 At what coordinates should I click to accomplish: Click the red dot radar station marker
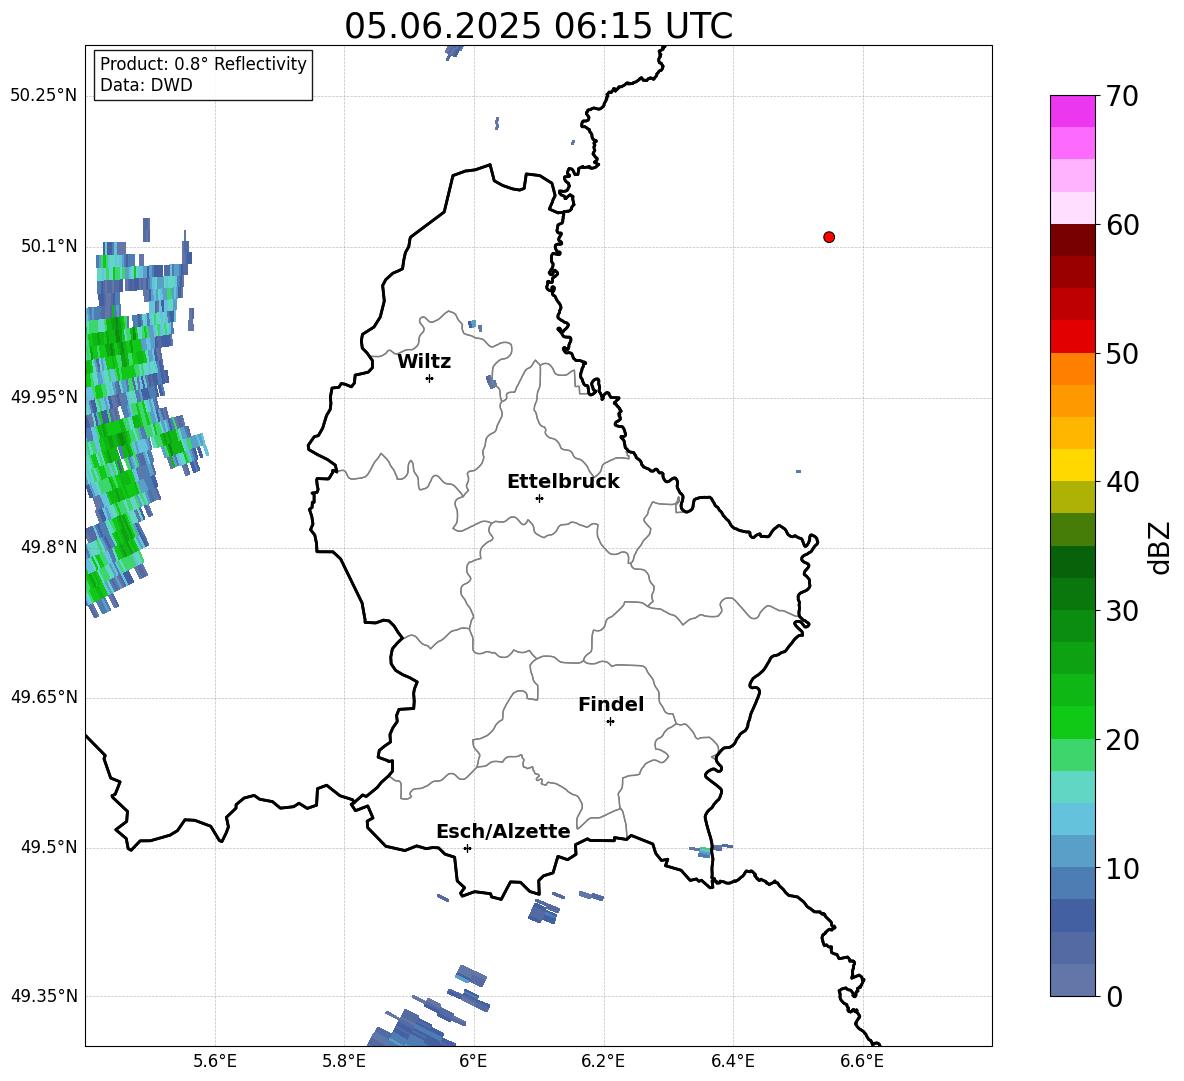(829, 237)
